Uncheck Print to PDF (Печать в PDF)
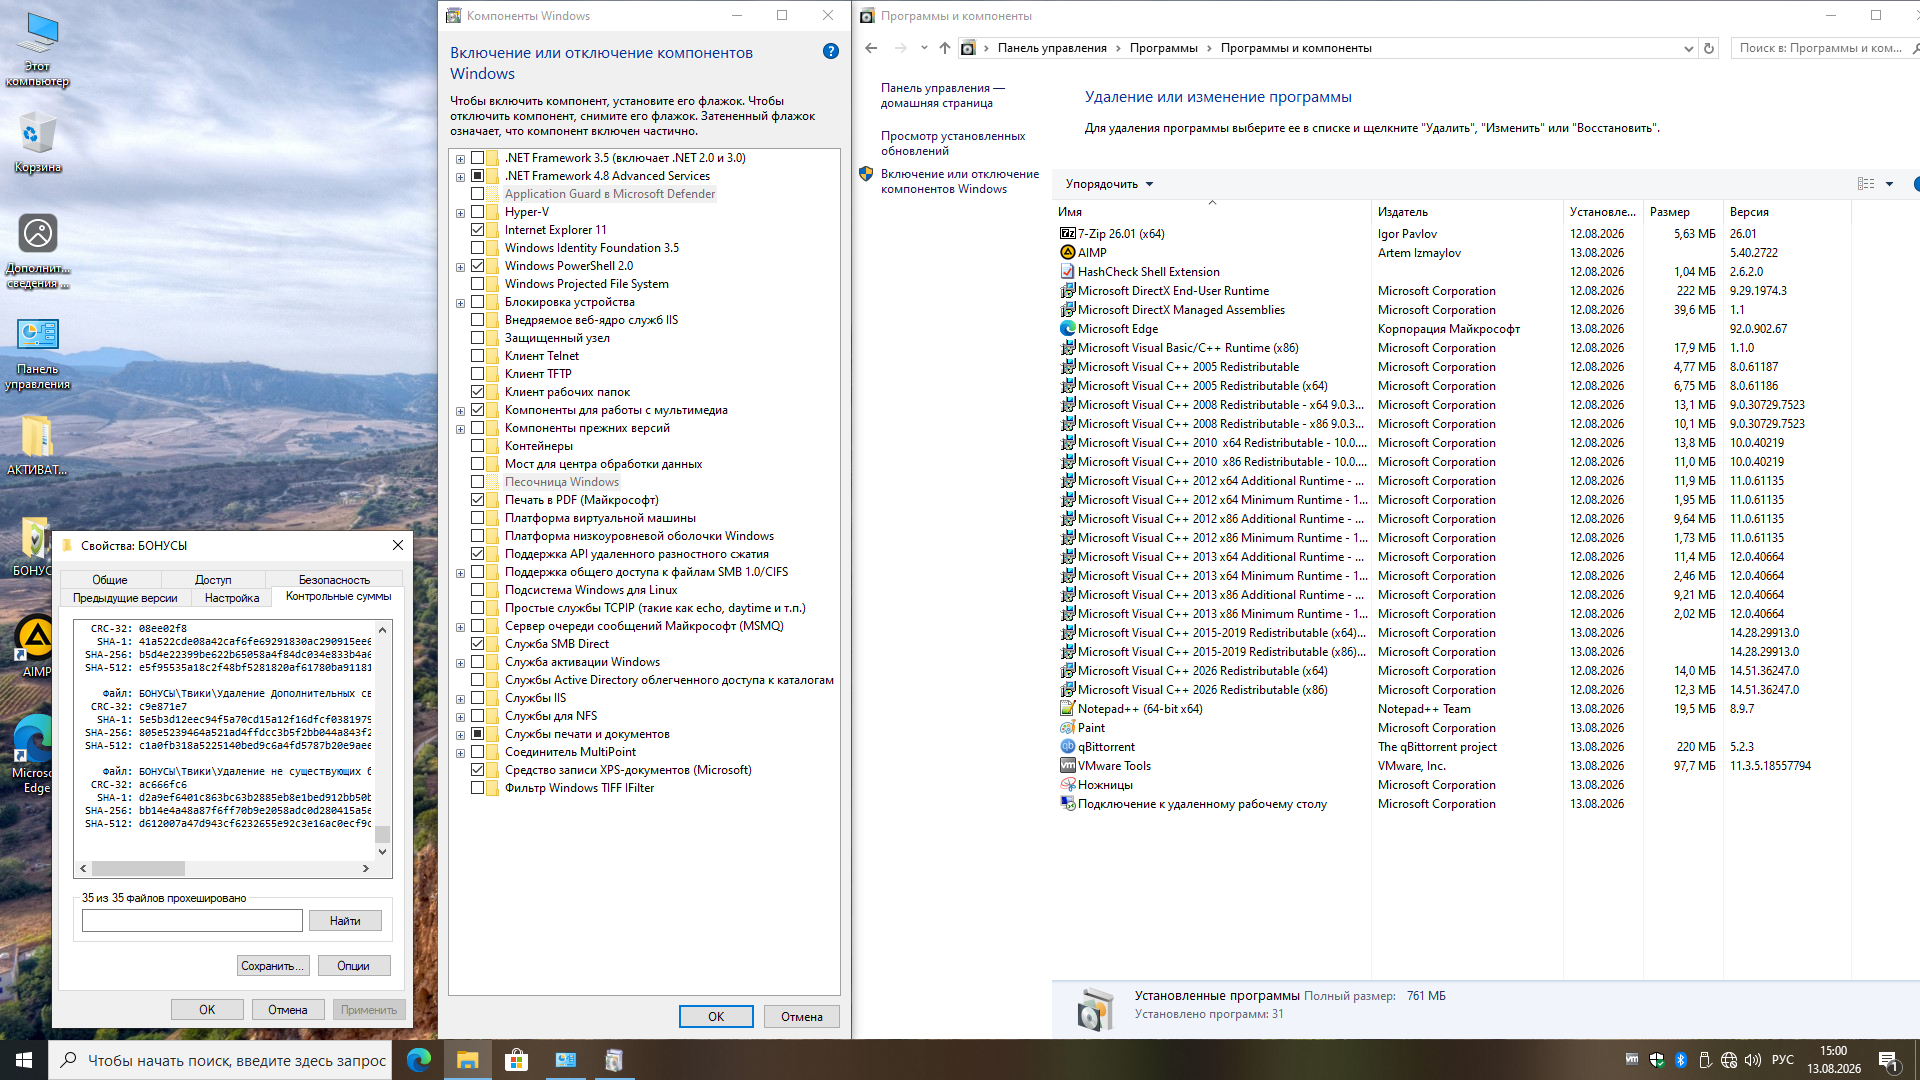This screenshot has width=1920, height=1080. [478, 500]
